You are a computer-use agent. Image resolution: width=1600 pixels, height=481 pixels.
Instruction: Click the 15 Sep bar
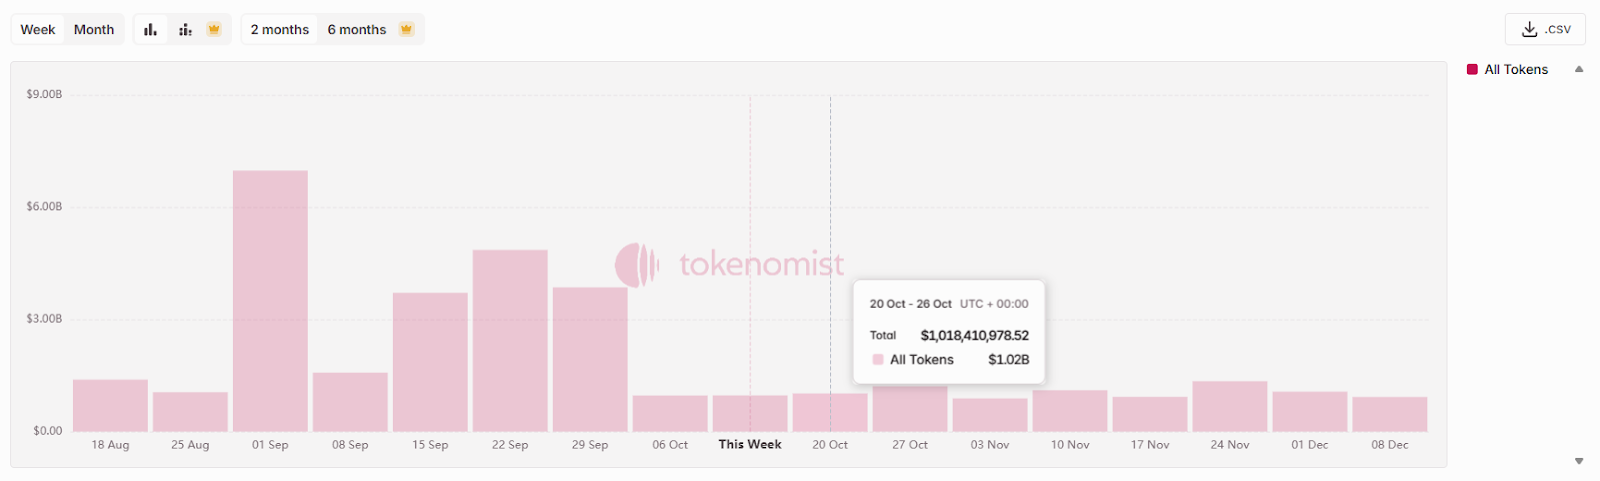[430, 361]
